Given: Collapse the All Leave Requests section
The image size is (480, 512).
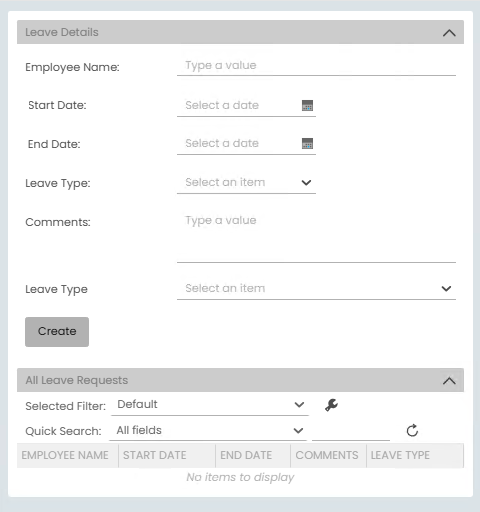Looking at the screenshot, I should point(449,380).
